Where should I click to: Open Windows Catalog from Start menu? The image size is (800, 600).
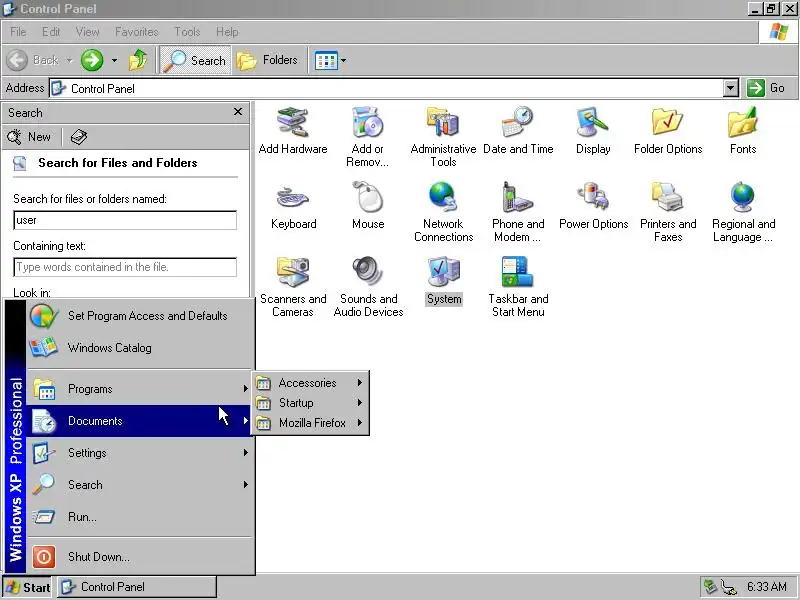(140, 348)
